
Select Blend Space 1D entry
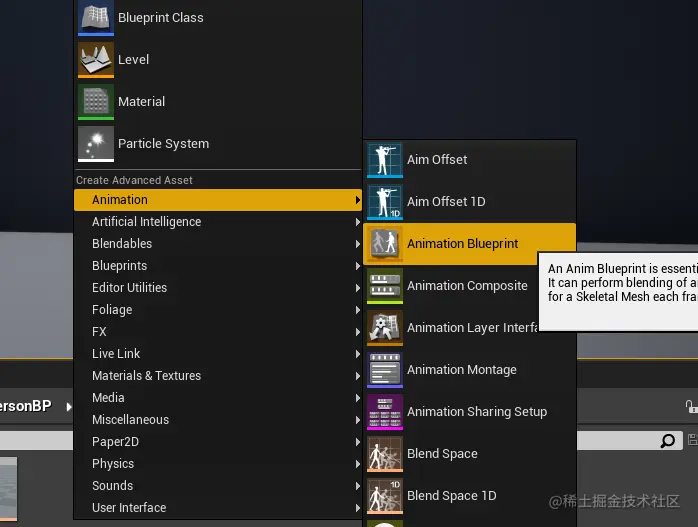[470, 496]
